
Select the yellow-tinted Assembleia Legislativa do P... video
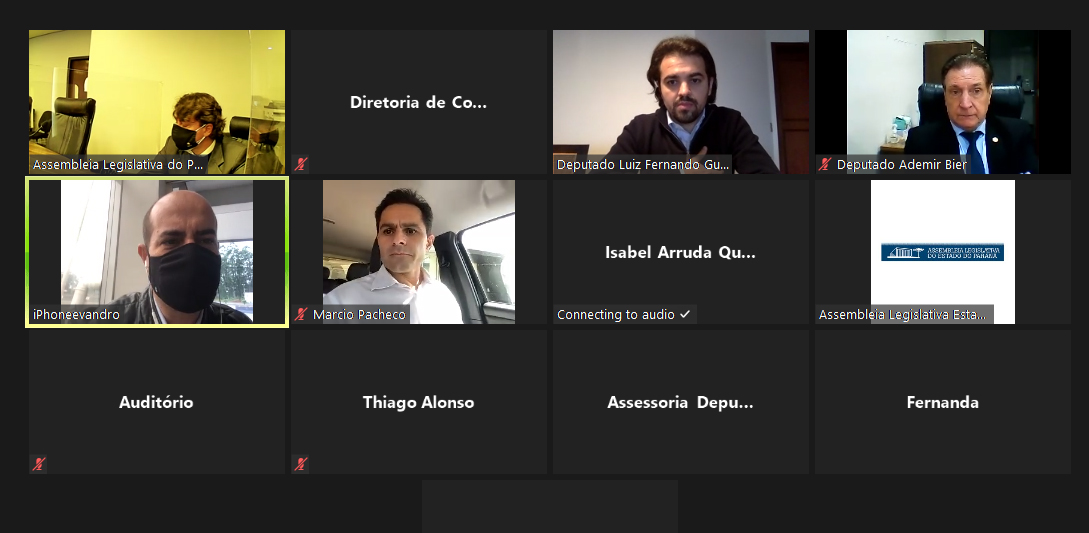pos(157,101)
